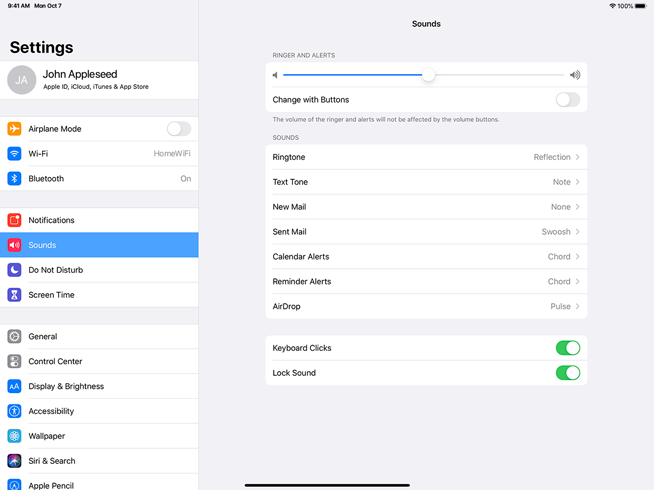The height and width of the screenshot is (490, 654).
Task: Turn off Keyboard Clicks switch
Action: [568, 348]
